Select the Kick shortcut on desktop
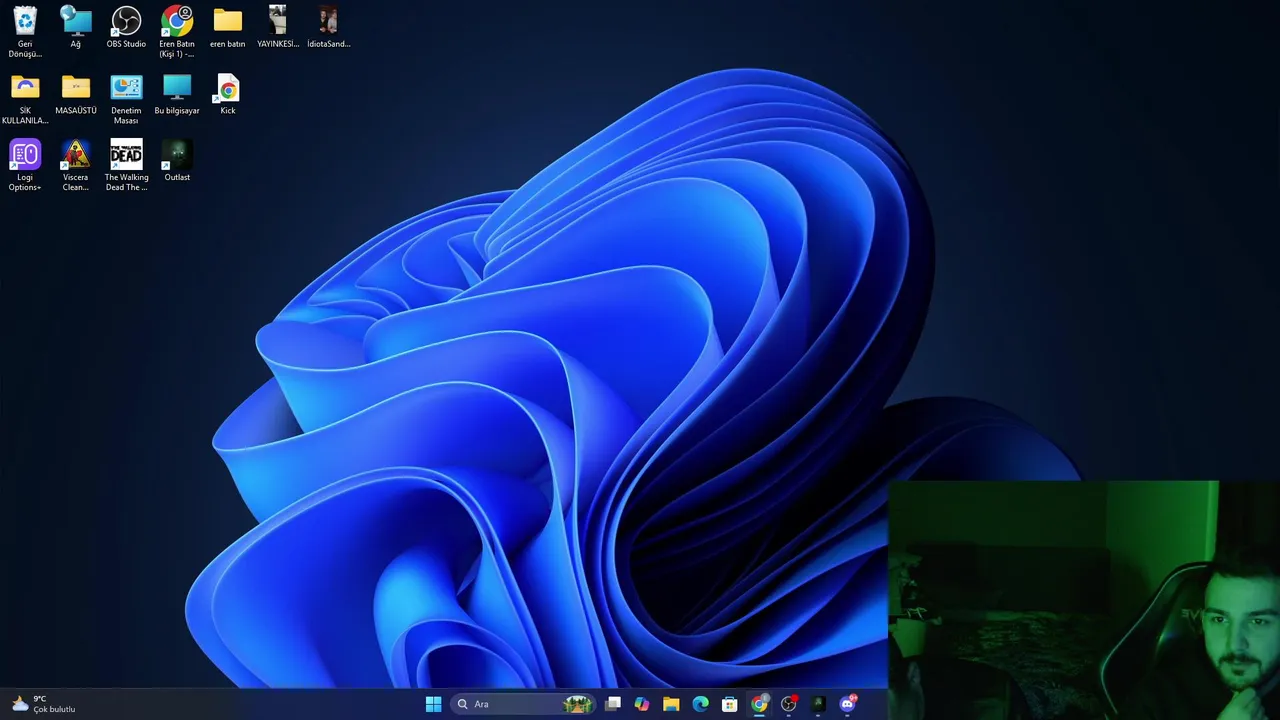1280x720 pixels. (228, 94)
